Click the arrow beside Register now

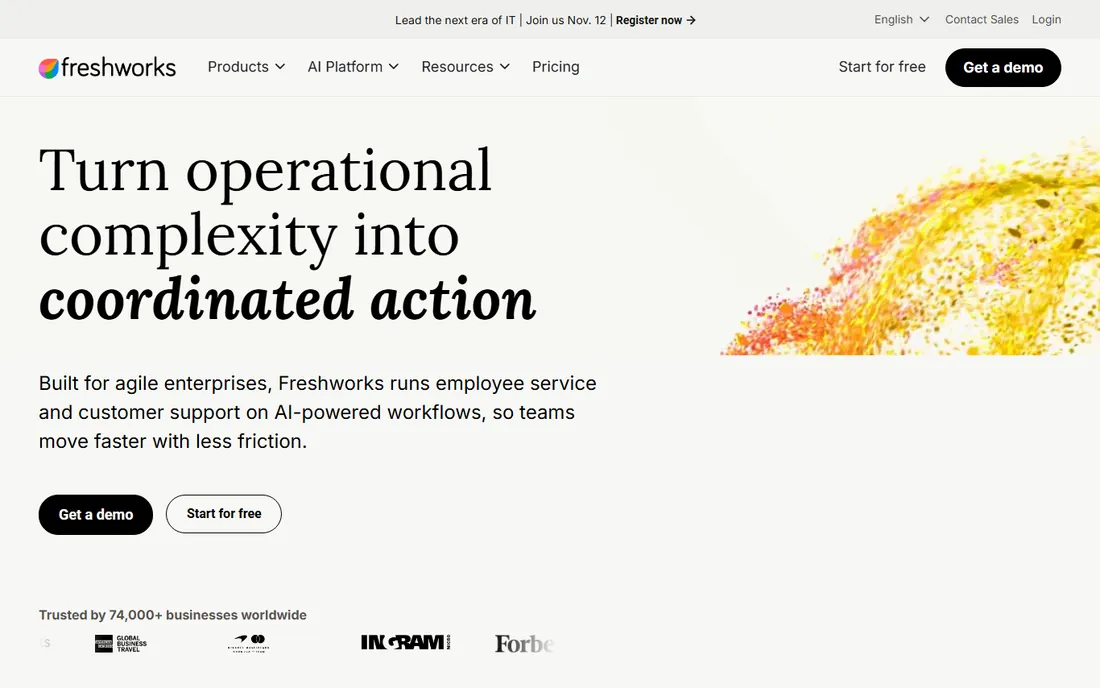[x=691, y=20]
